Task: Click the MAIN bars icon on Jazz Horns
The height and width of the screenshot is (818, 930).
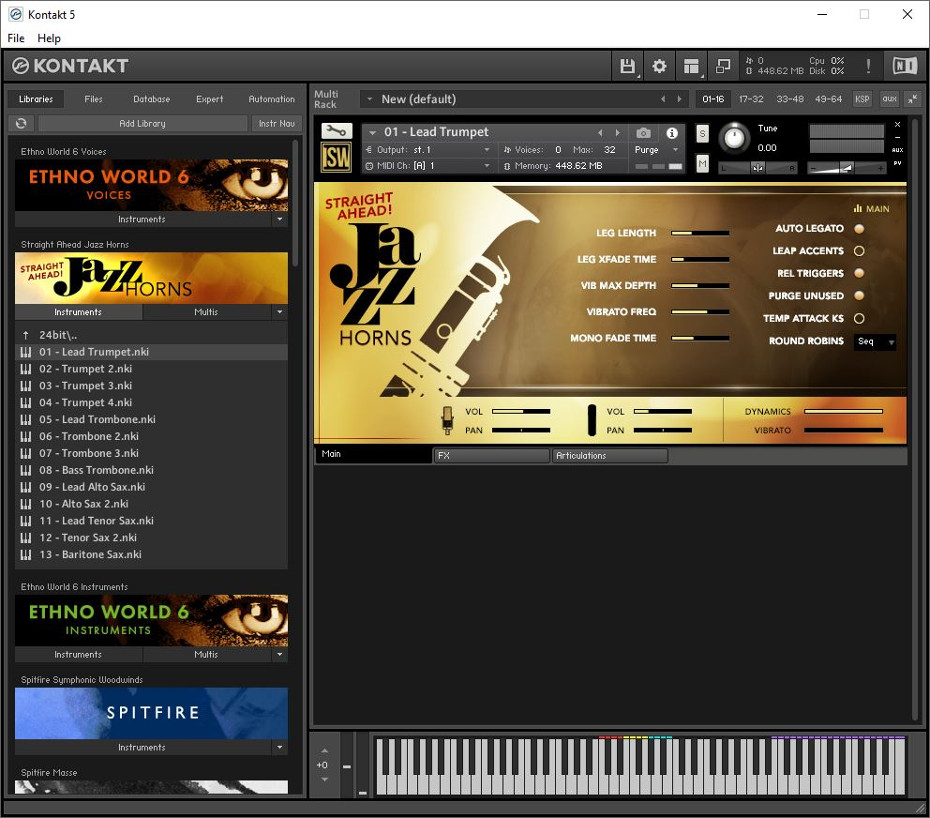Action: point(858,209)
